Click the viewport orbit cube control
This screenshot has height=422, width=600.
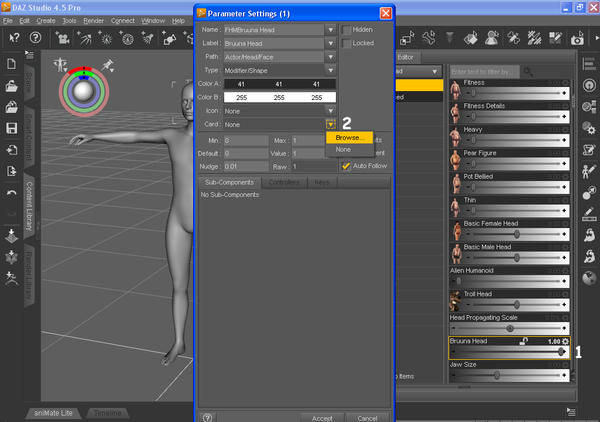tap(83, 91)
